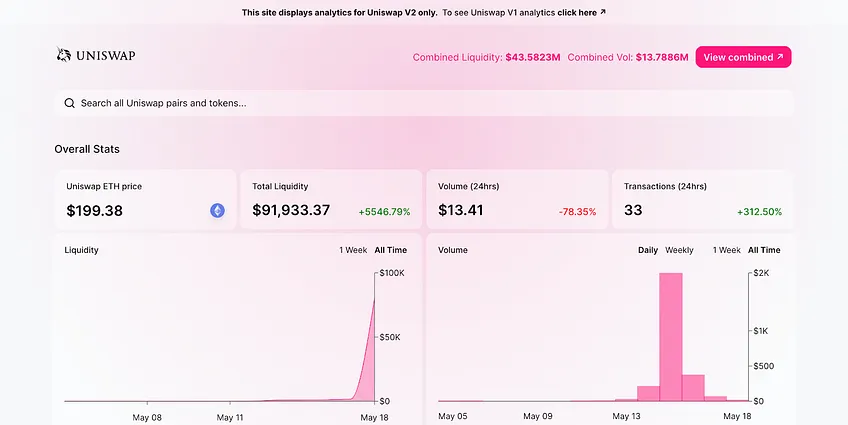Click the Total Liquidity stat card

(331, 200)
